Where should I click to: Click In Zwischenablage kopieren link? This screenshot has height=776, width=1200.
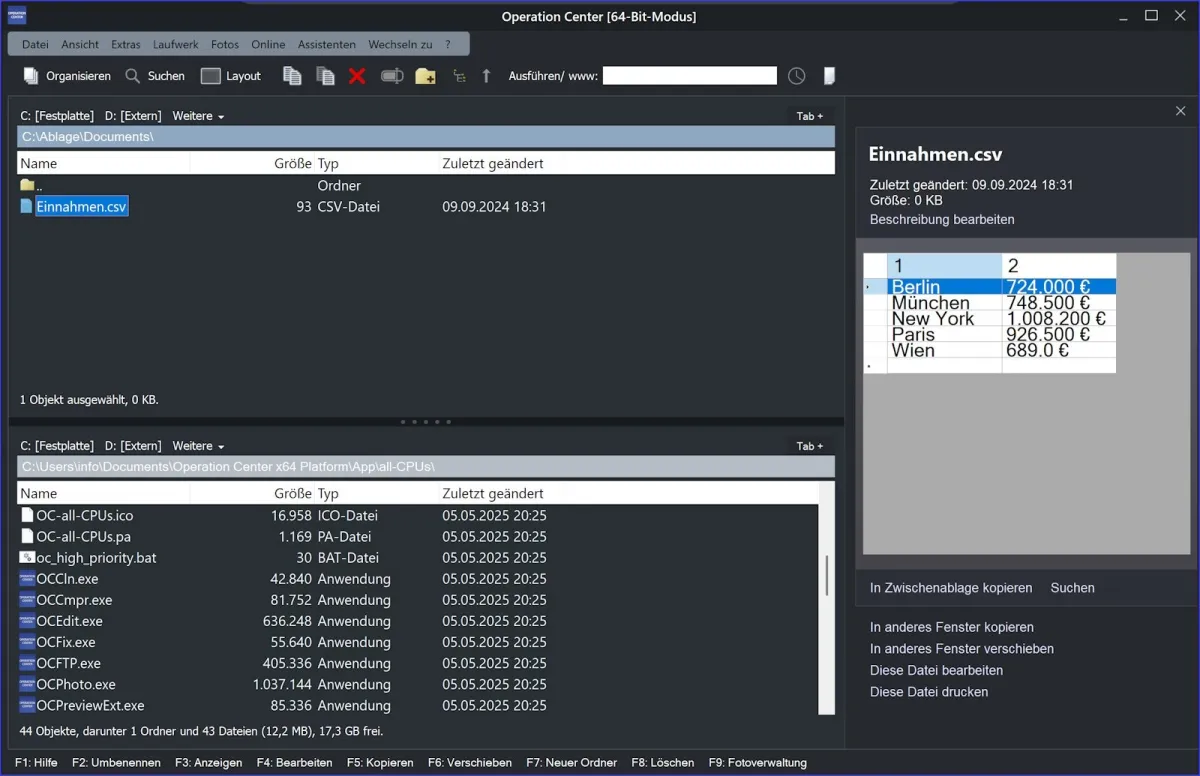pyautogui.click(x=950, y=588)
